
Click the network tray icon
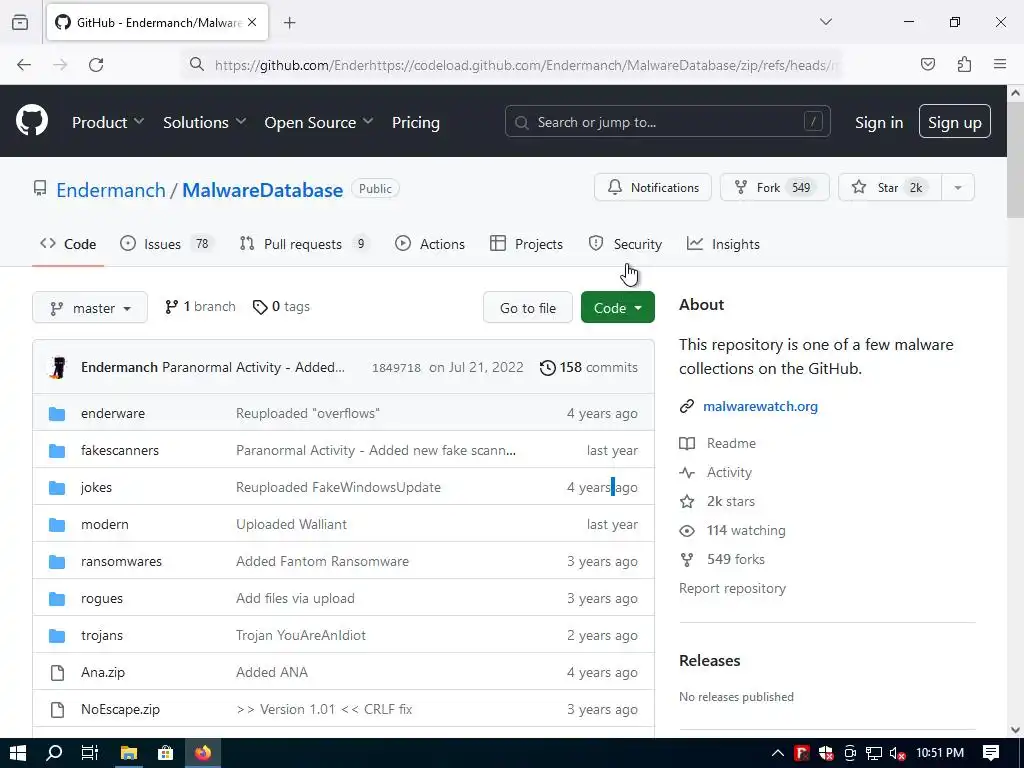(x=874, y=753)
